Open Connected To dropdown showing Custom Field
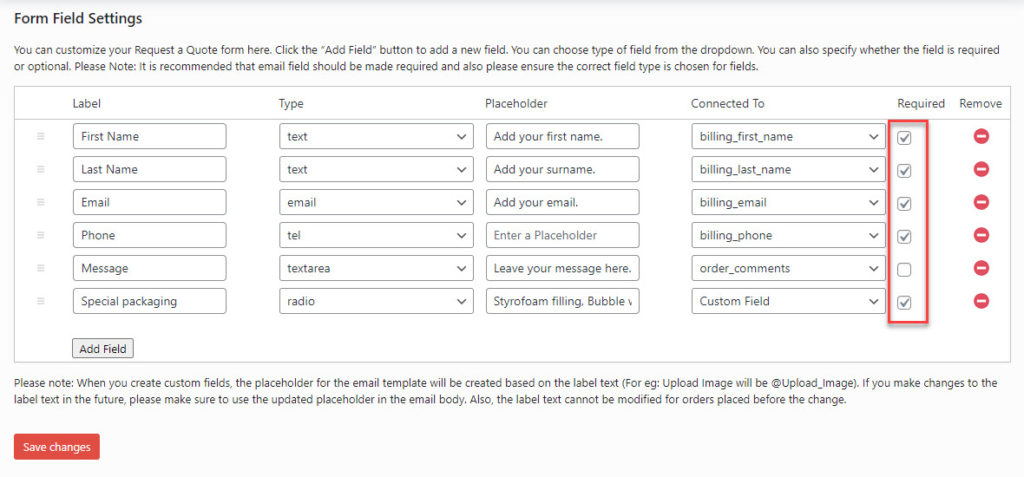 788,301
